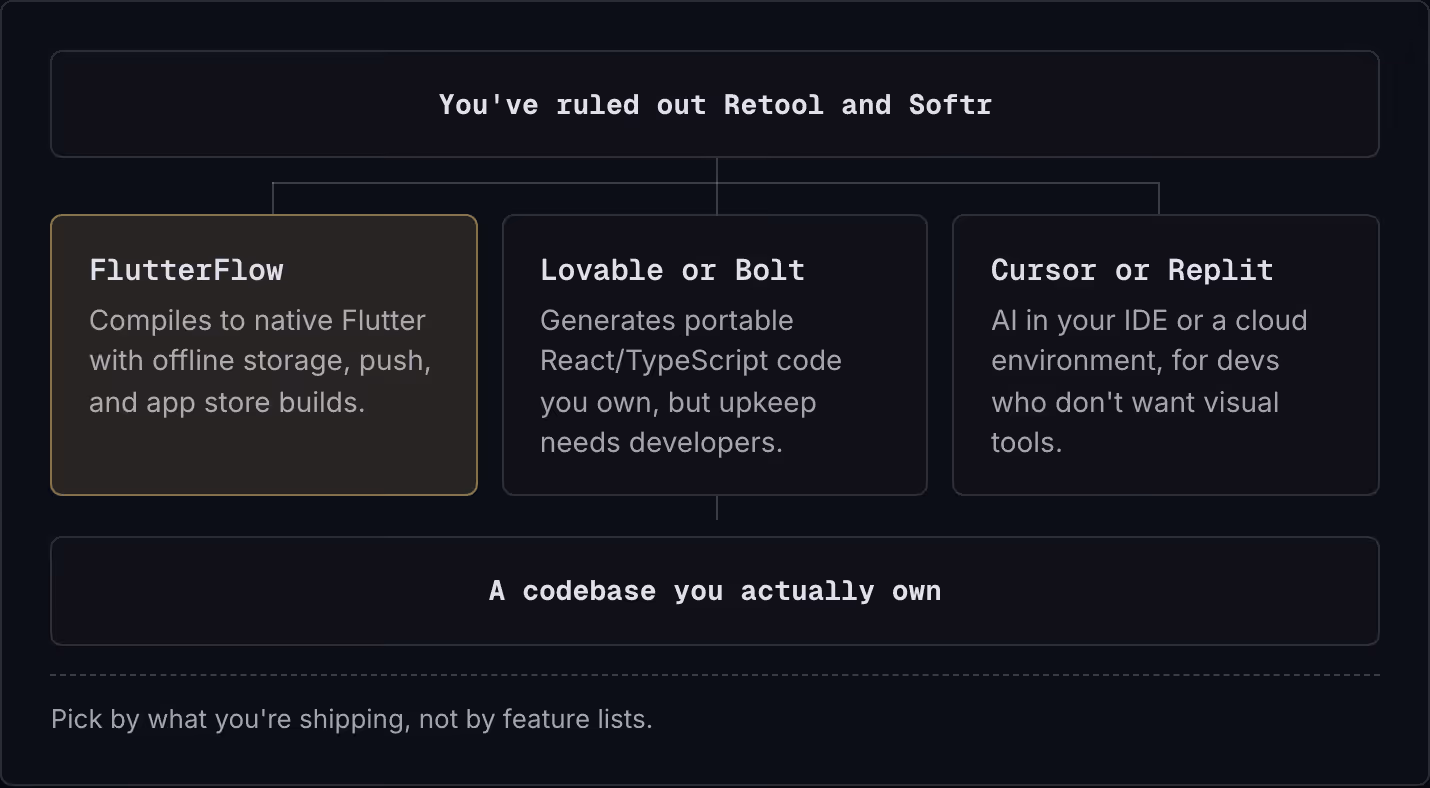Screen dimensions: 1430x788
Task: Select the highlighted FlutterFlow card
Action: pyautogui.click(x=264, y=355)
